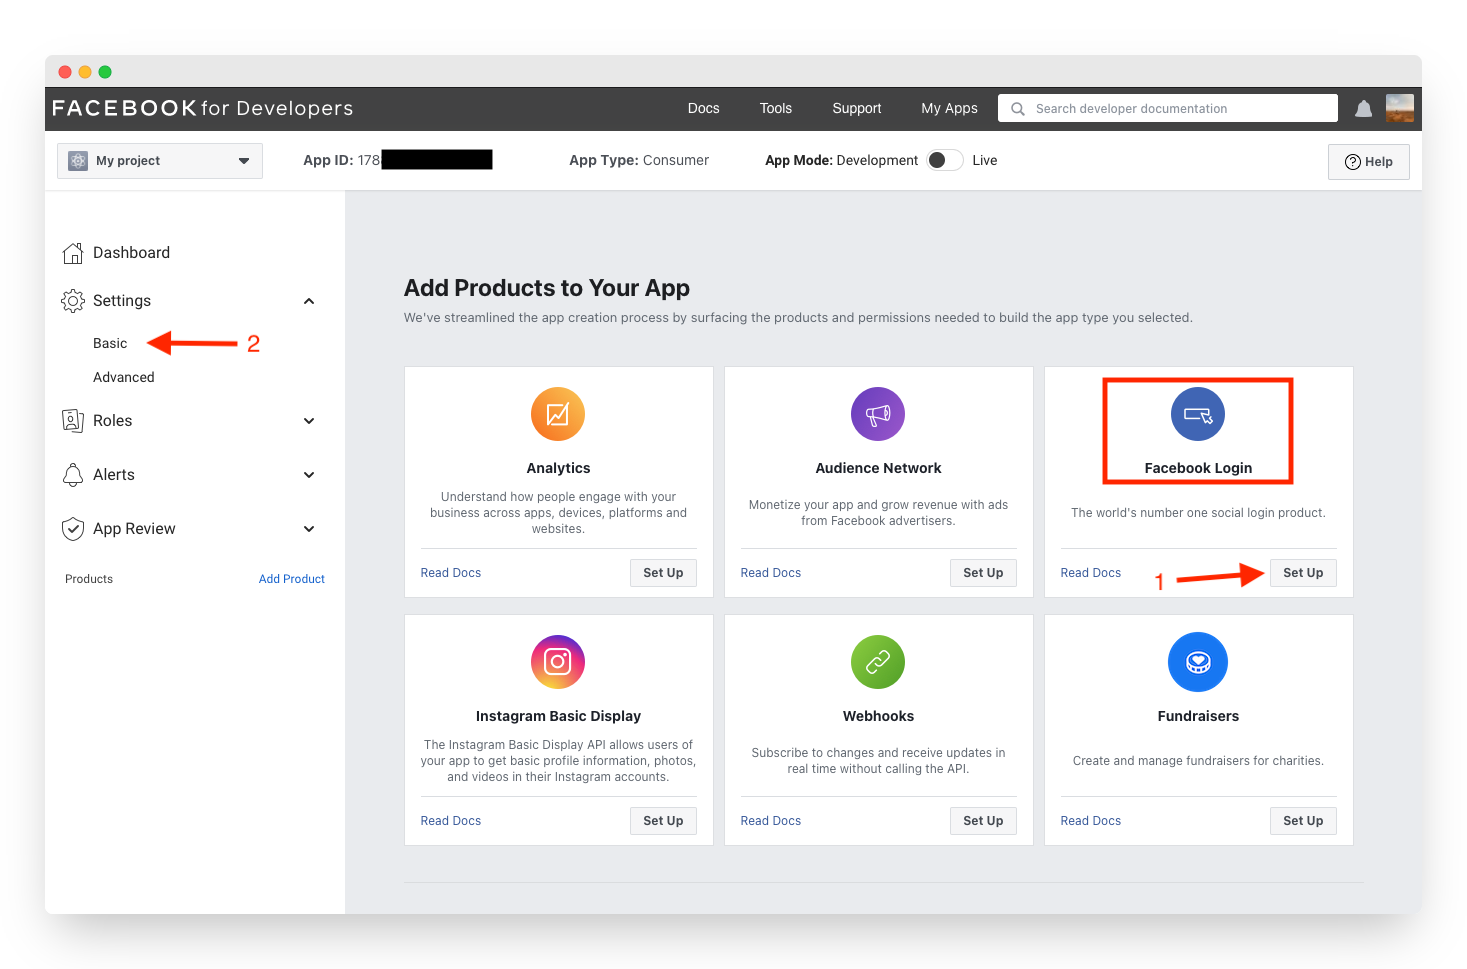Click the Webhooks card title
The height and width of the screenshot is (969, 1467).
(878, 716)
